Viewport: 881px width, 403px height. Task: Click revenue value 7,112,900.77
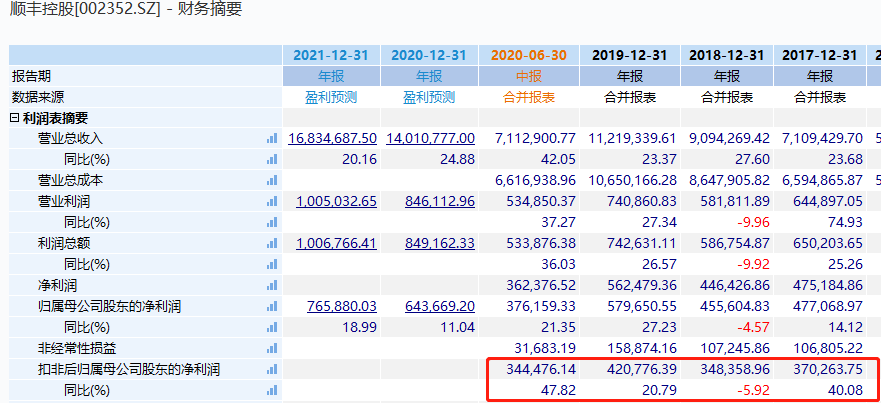(535, 138)
